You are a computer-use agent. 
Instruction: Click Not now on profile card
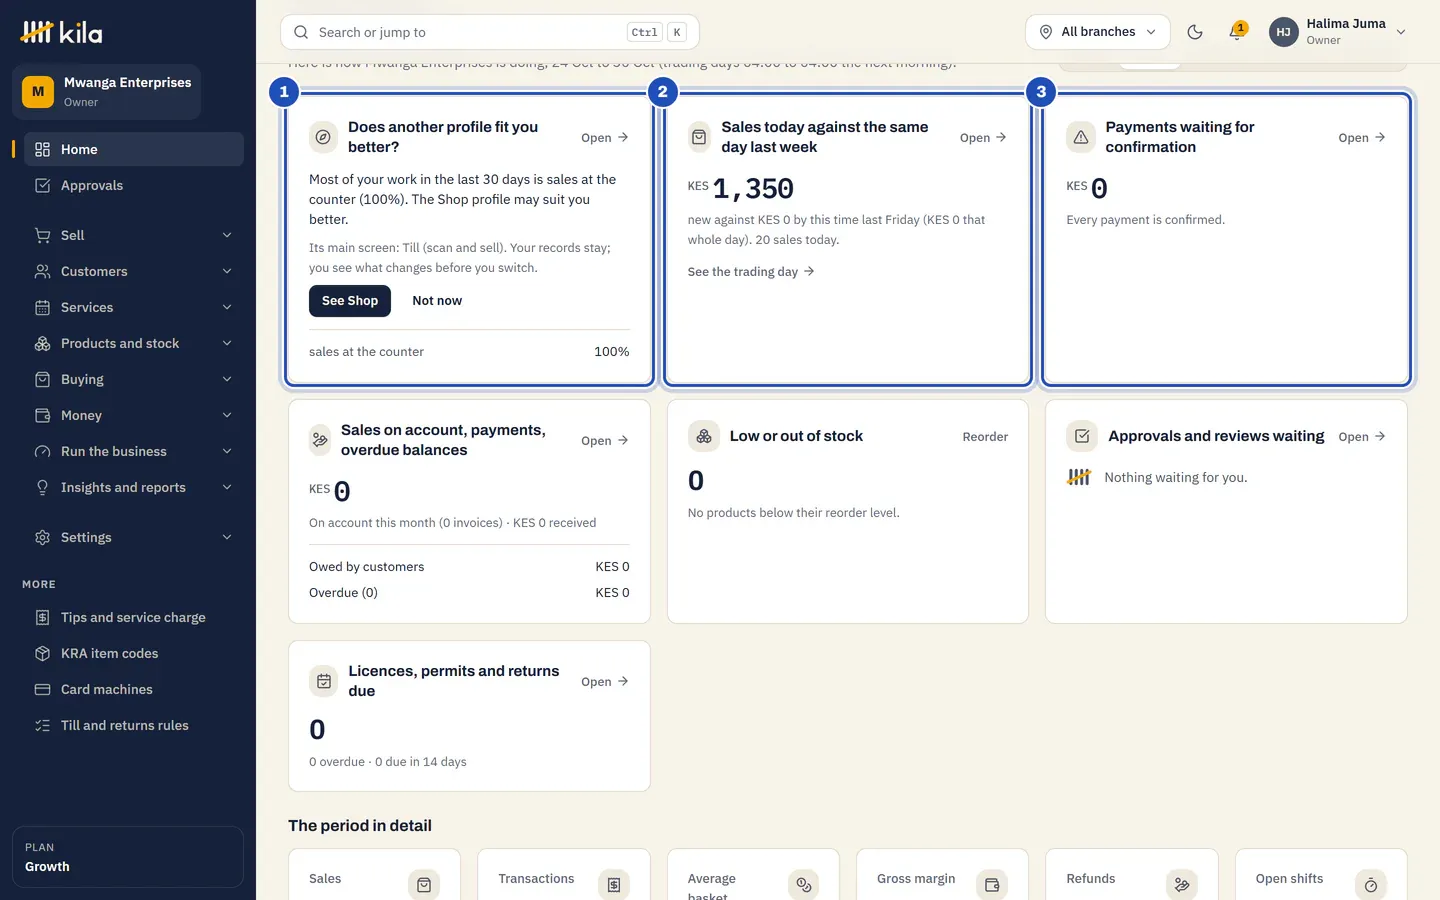point(437,301)
